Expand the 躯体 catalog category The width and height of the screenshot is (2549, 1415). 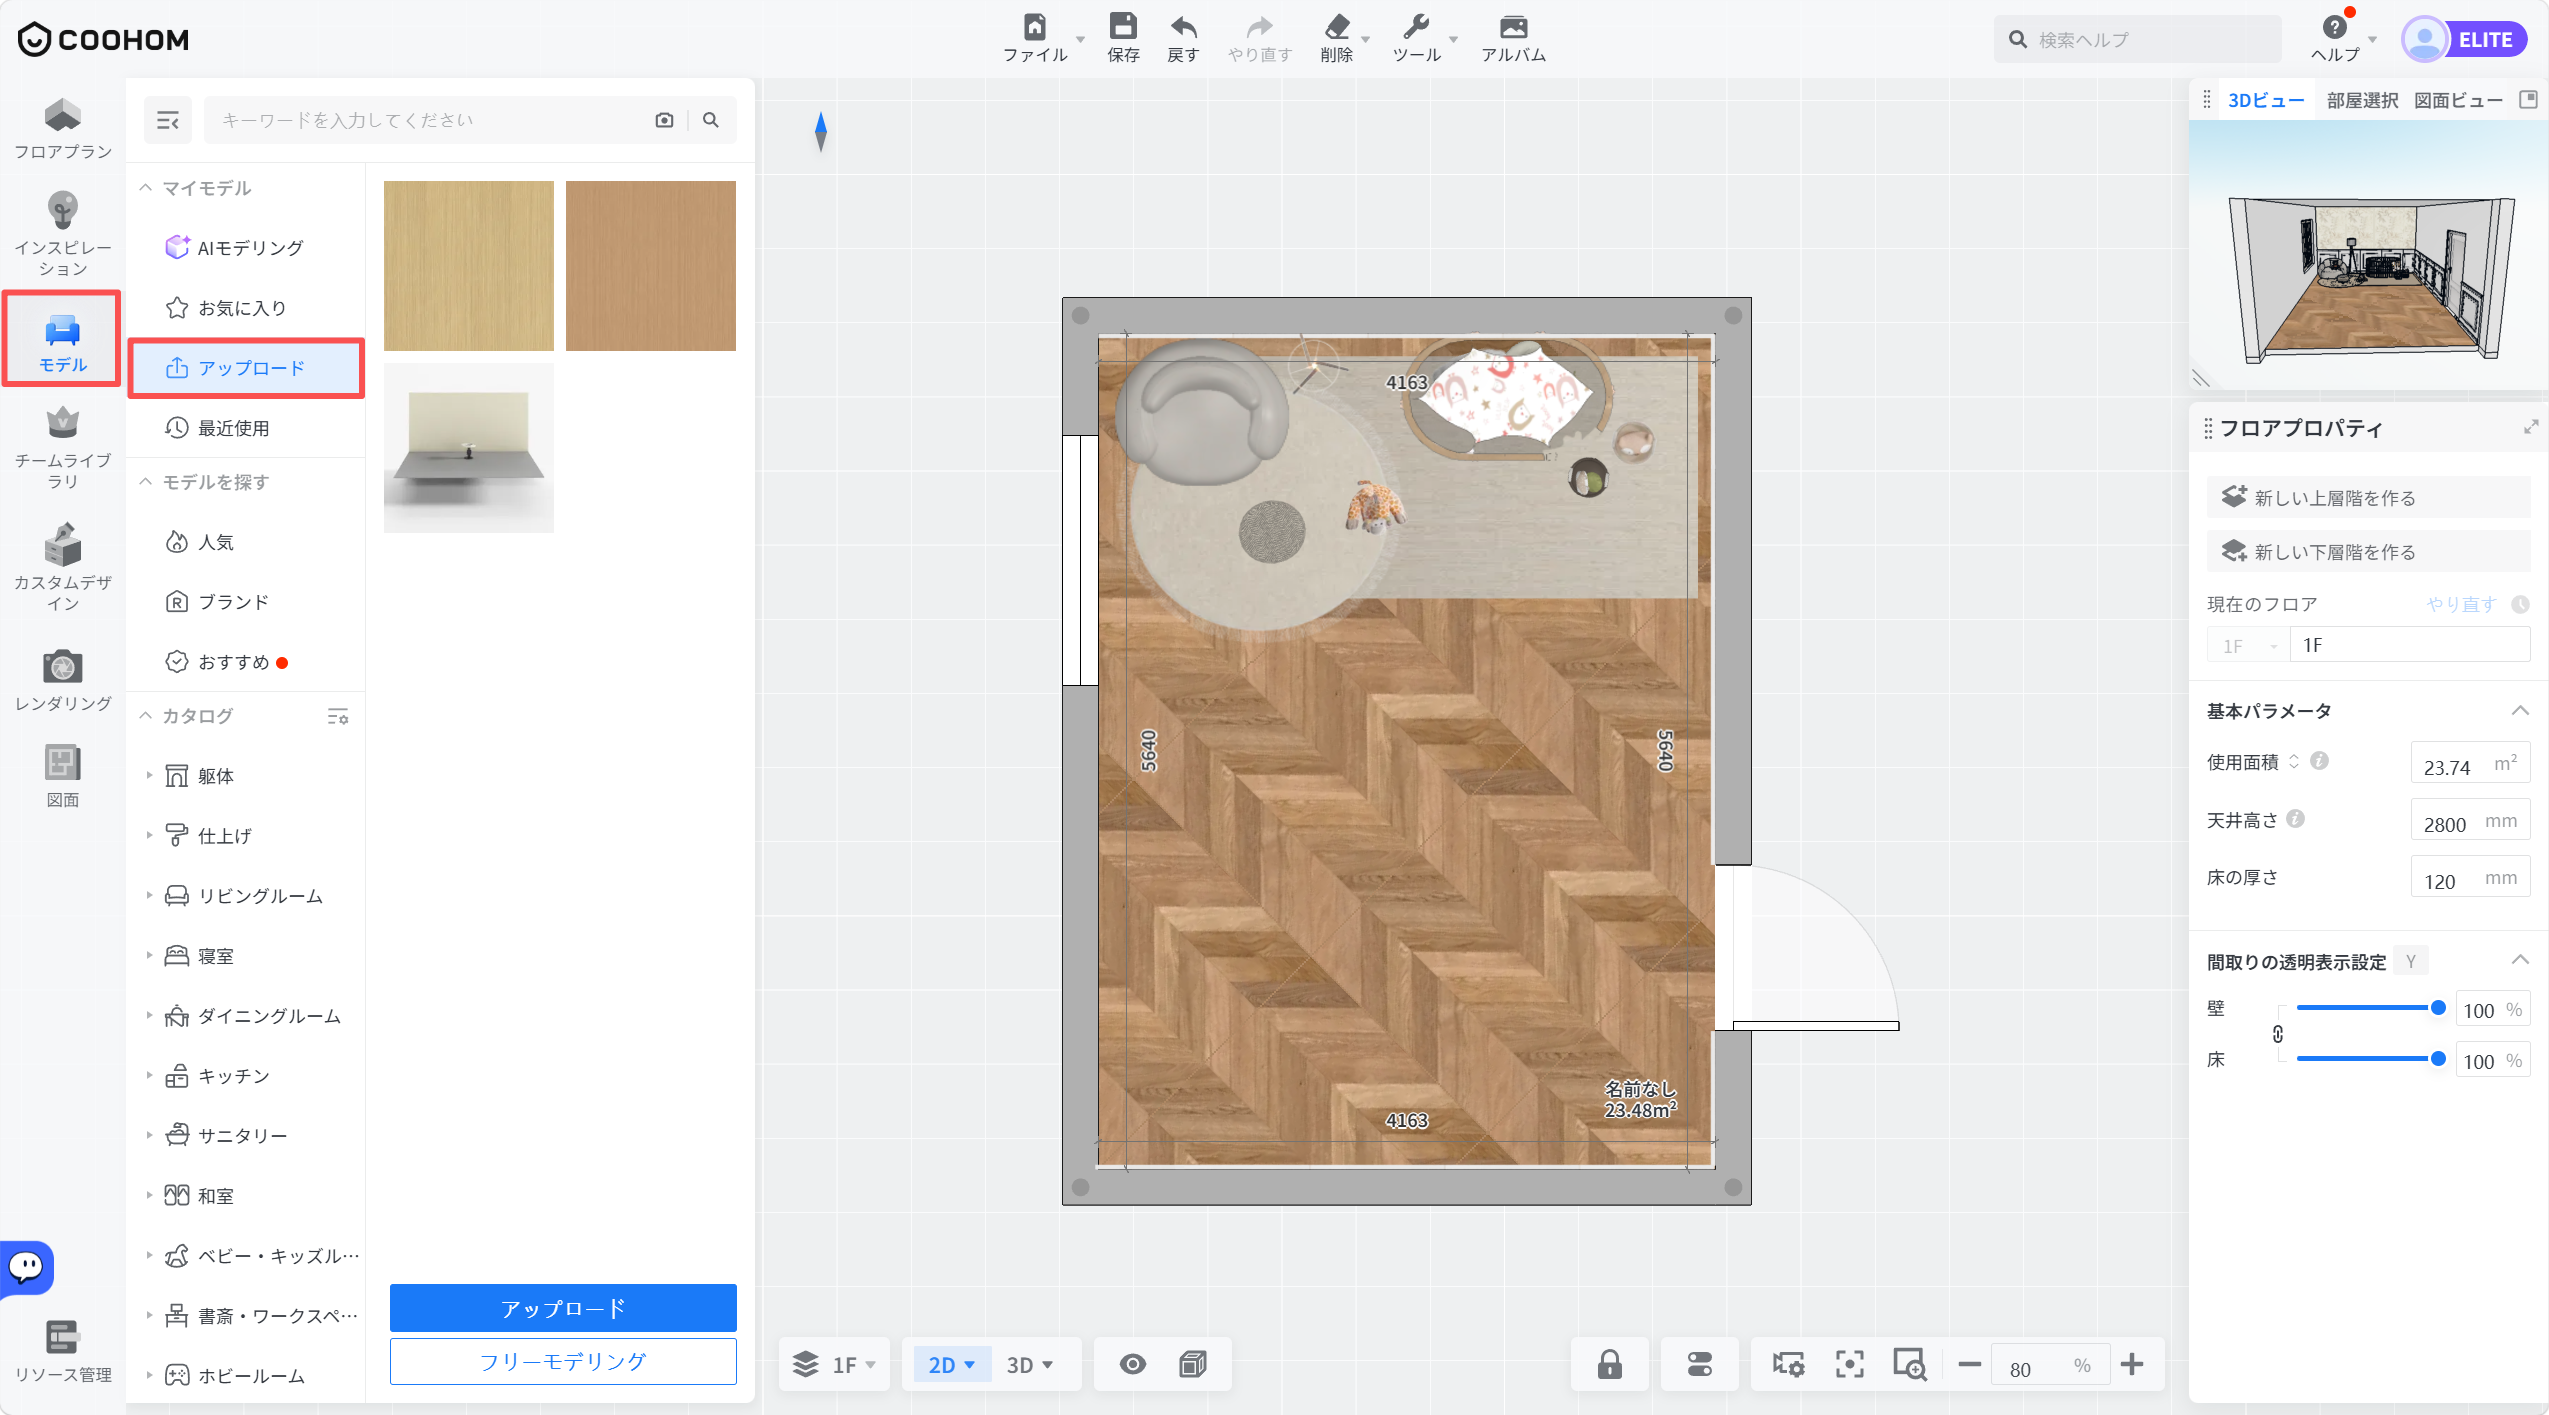[x=149, y=776]
